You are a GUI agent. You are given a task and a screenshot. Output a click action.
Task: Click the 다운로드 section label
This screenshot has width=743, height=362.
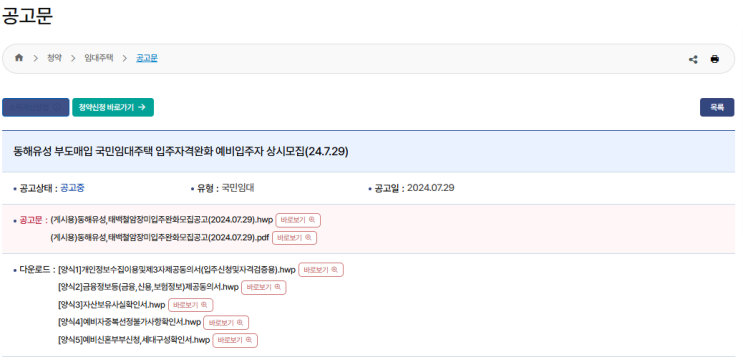(x=35, y=270)
